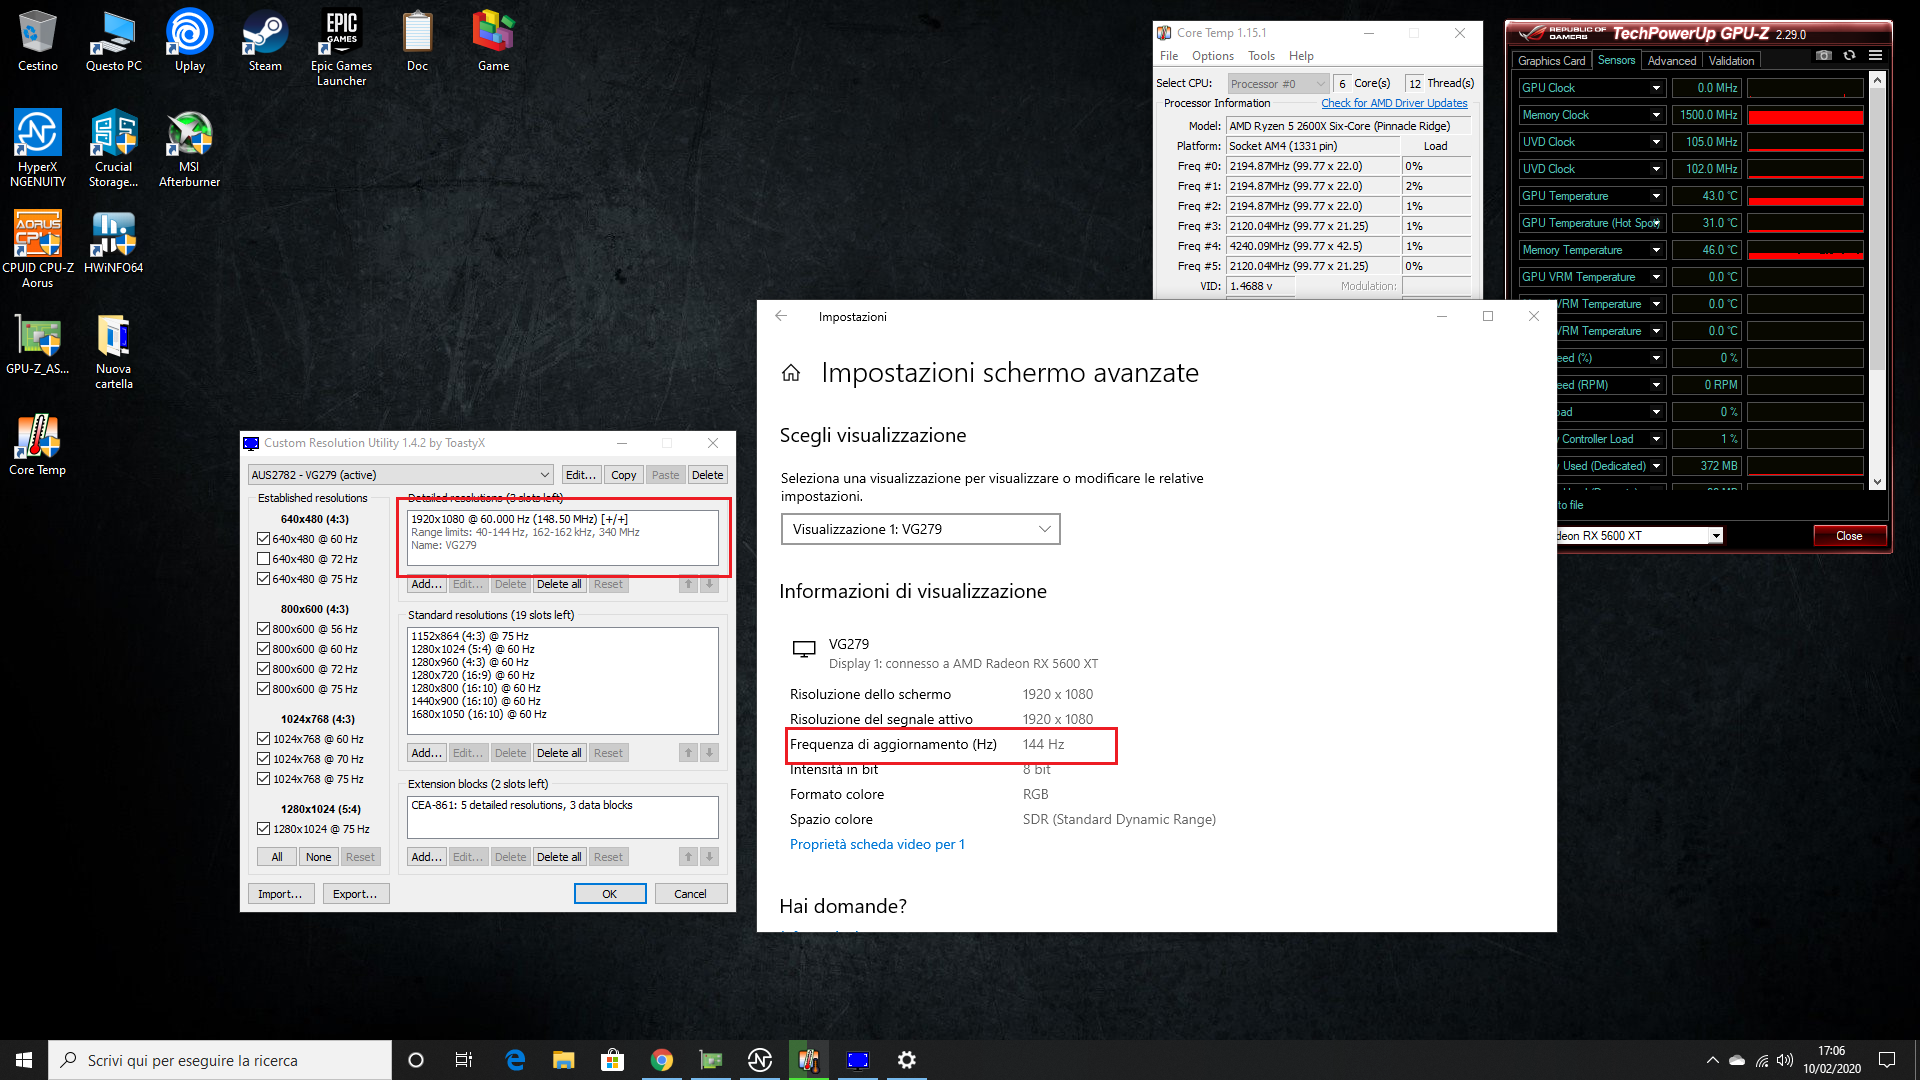Image resolution: width=1920 pixels, height=1080 pixels.
Task: Open the Nuova cartella folder icon
Action: tap(113, 350)
